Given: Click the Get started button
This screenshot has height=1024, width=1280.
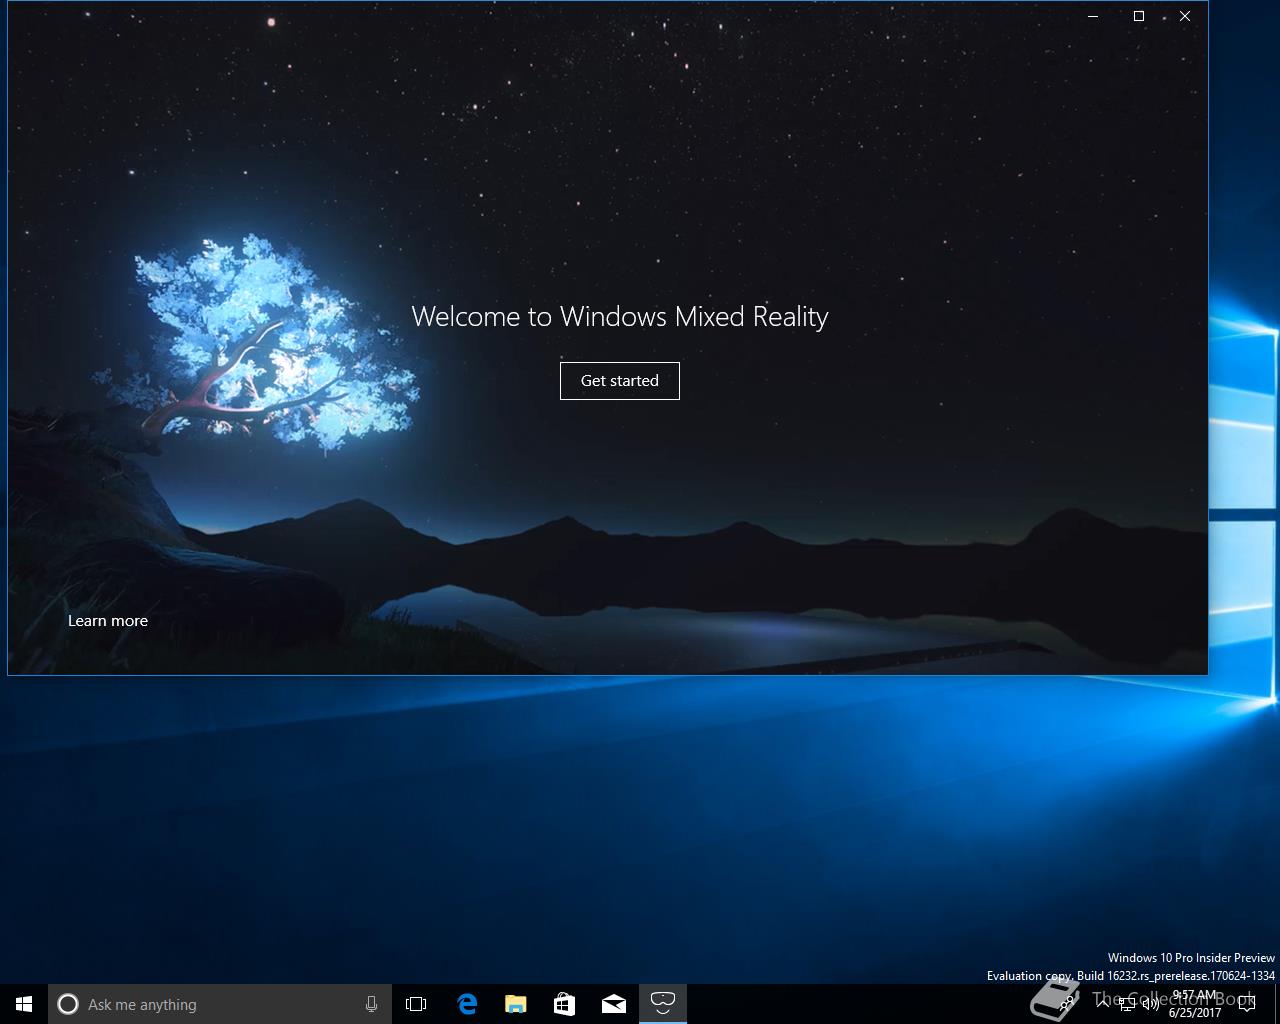Looking at the screenshot, I should click(619, 380).
